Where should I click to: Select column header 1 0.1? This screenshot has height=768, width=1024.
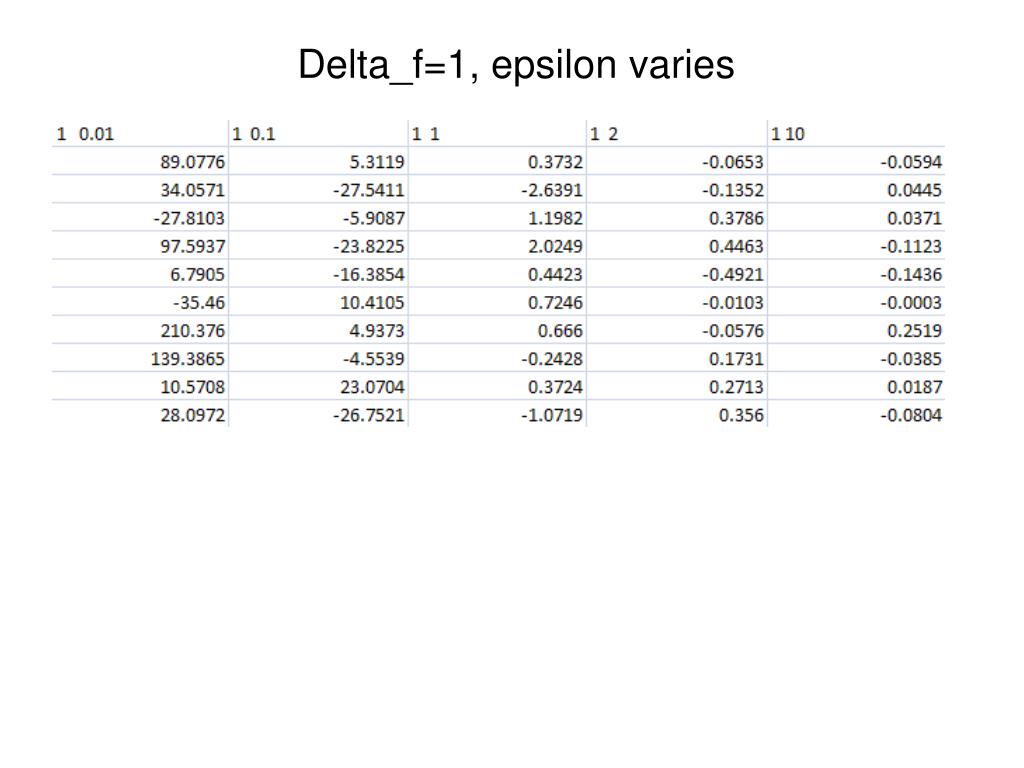point(318,134)
